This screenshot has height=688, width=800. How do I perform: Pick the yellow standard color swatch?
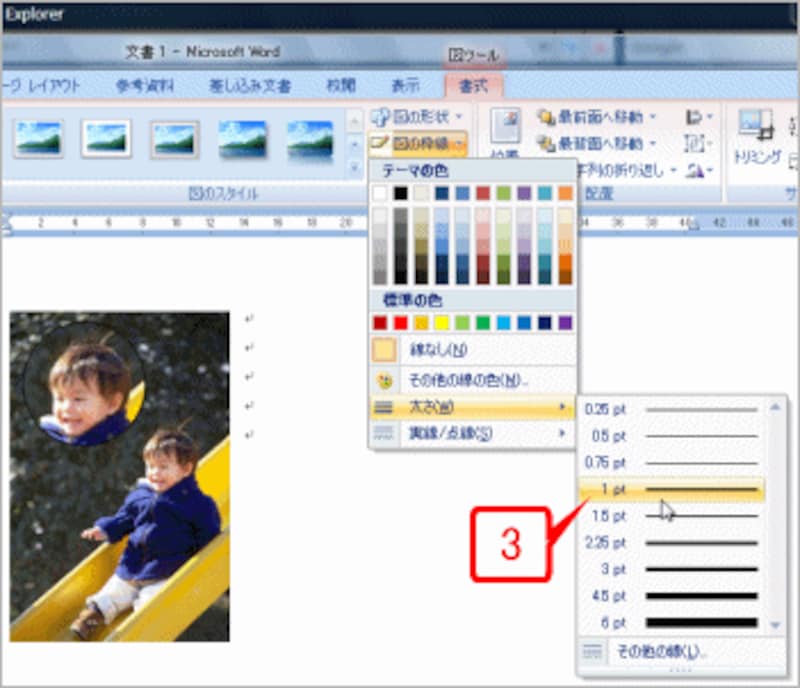pyautogui.click(x=442, y=322)
